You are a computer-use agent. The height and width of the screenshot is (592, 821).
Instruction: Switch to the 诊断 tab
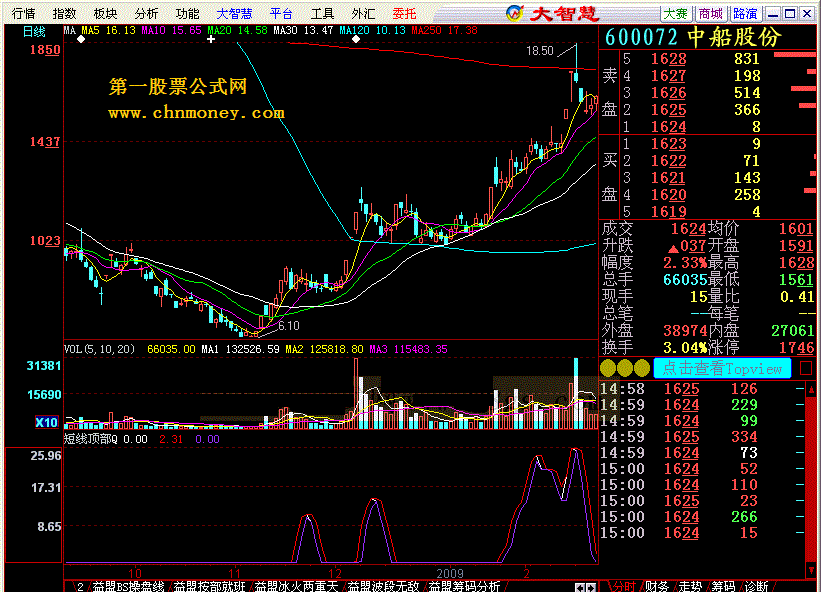pos(757,586)
